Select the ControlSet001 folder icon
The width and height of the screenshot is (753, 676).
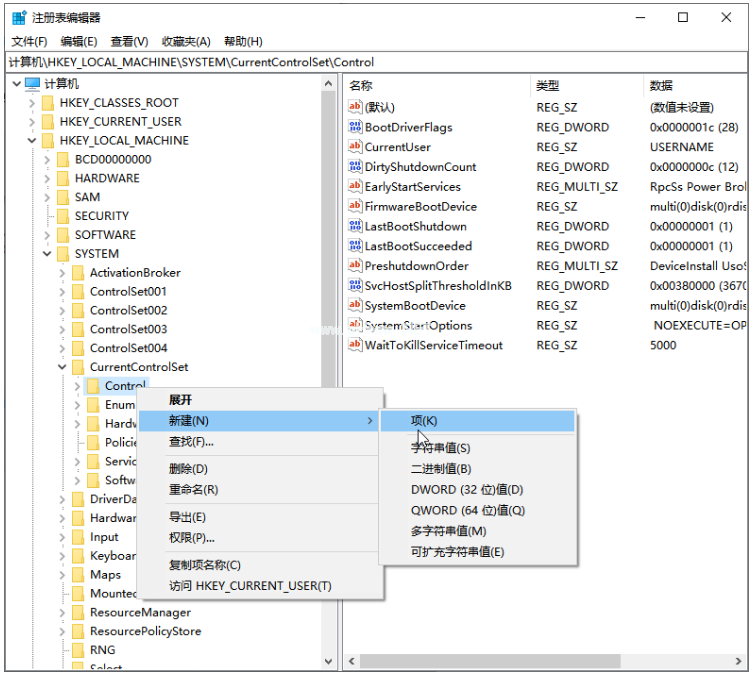point(77,292)
